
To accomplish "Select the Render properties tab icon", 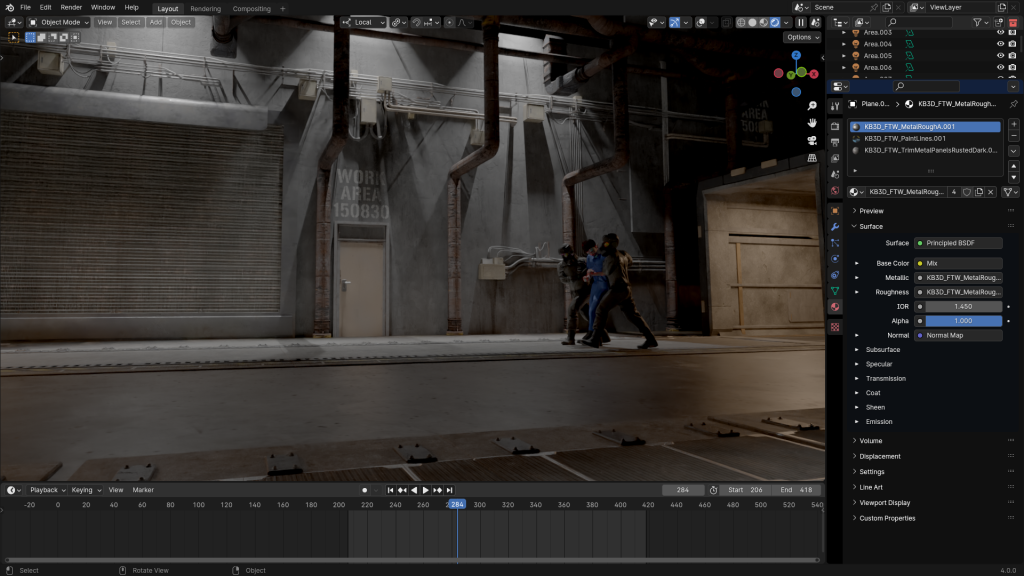I will [835, 126].
